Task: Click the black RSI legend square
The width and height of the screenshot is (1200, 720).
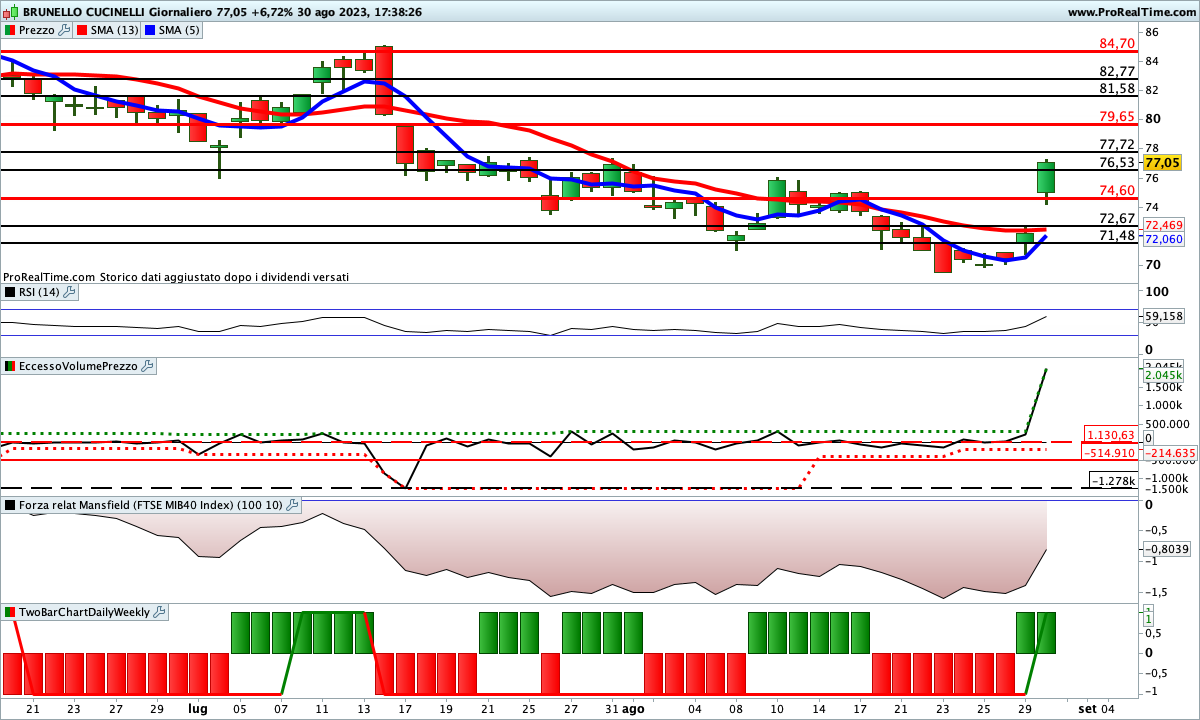Action: (10, 292)
